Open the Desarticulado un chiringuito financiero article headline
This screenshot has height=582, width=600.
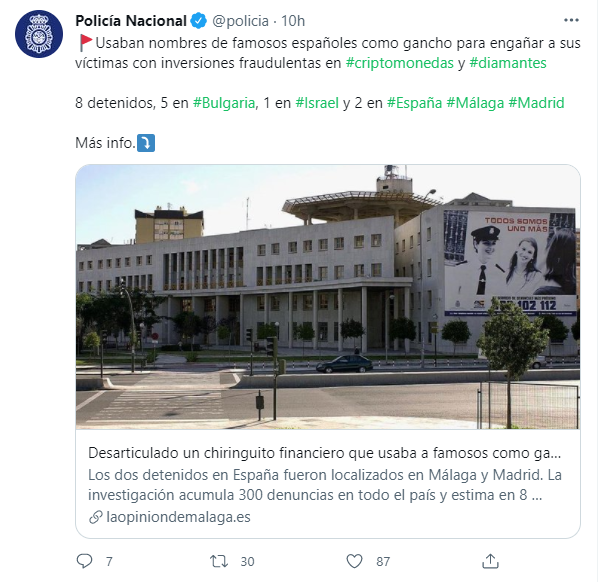tap(324, 453)
